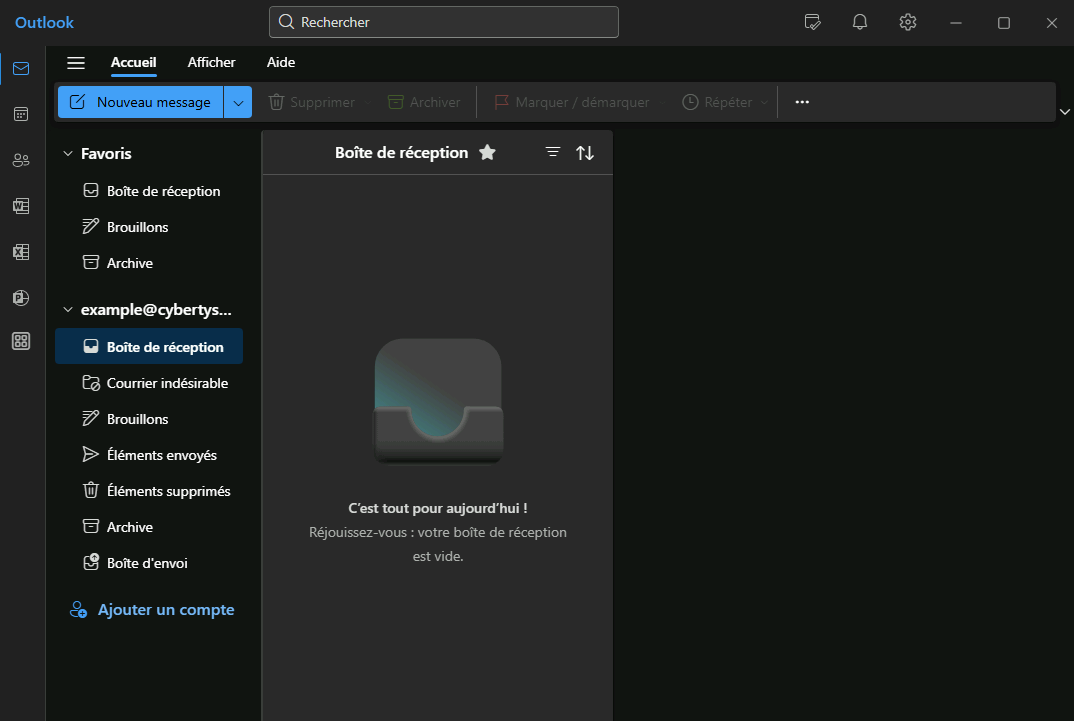The image size is (1074, 721).
Task: Click the Nouveau message button
Action: pyautogui.click(x=141, y=102)
